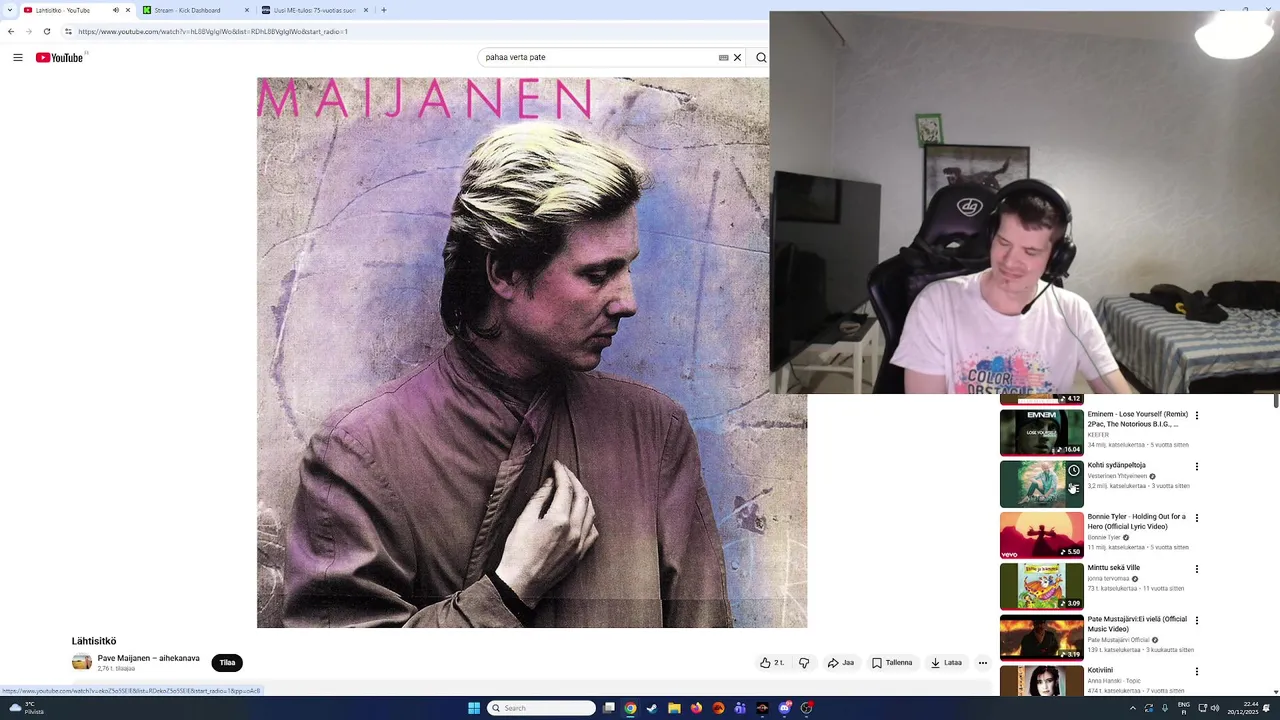Click the Windows taskbar search box

[x=541, y=708]
